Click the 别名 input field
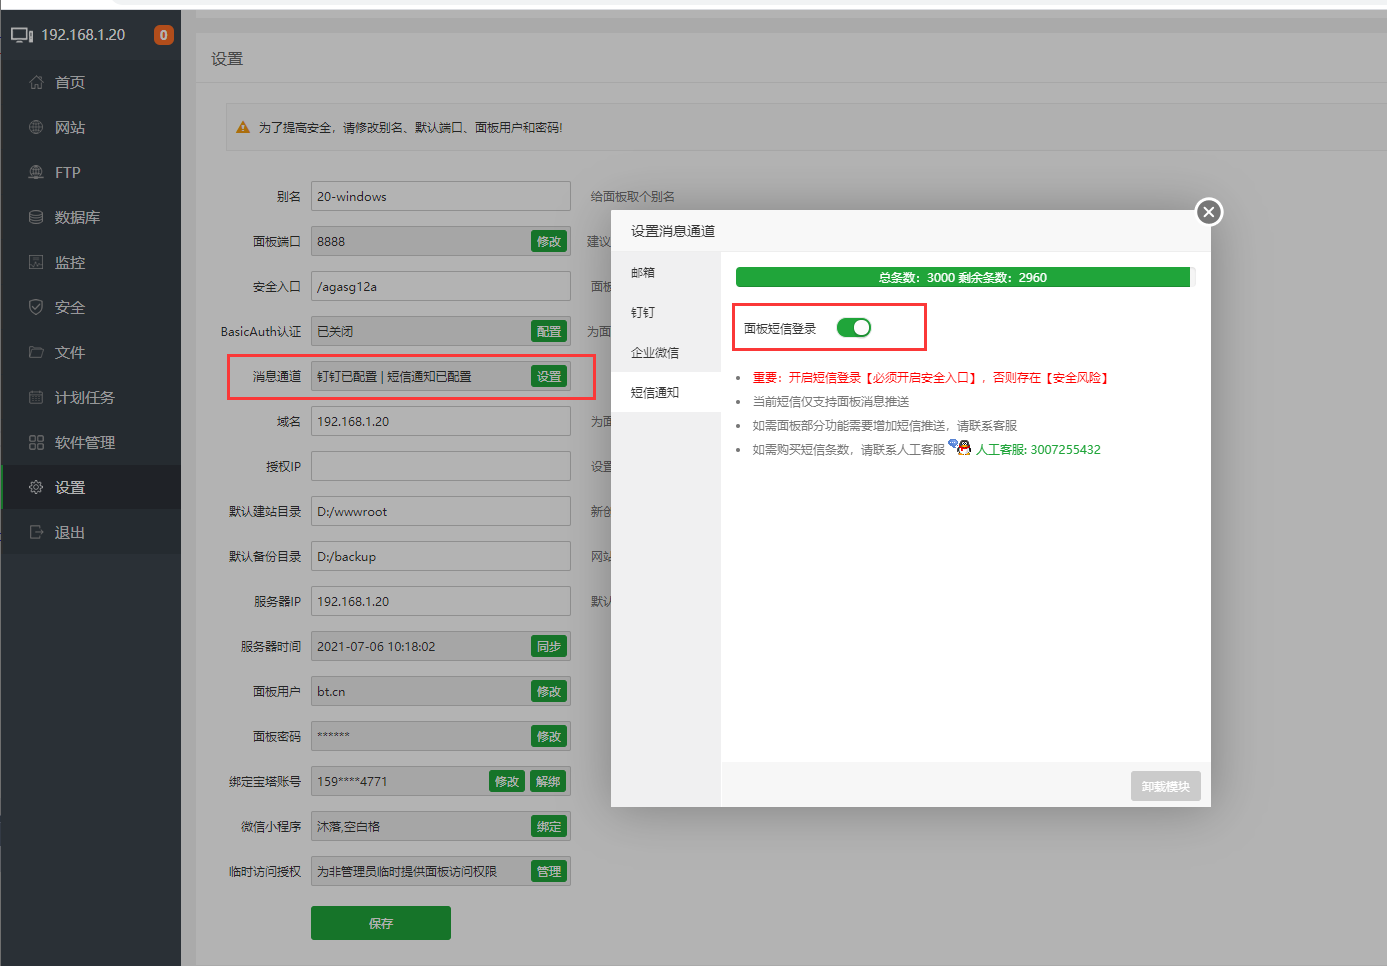The width and height of the screenshot is (1387, 966). (x=441, y=196)
